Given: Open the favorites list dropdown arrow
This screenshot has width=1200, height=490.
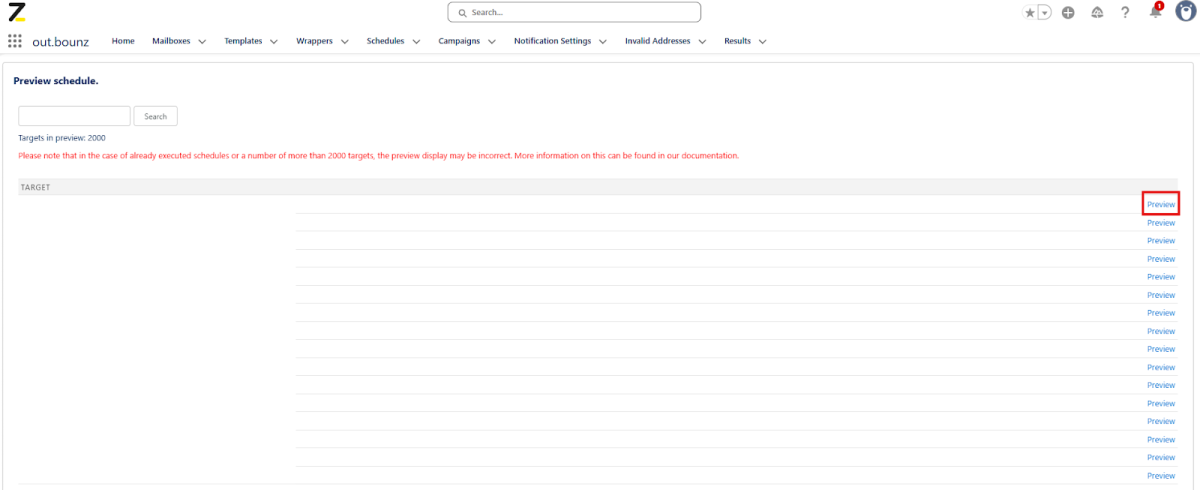Looking at the screenshot, I should [x=1044, y=12].
